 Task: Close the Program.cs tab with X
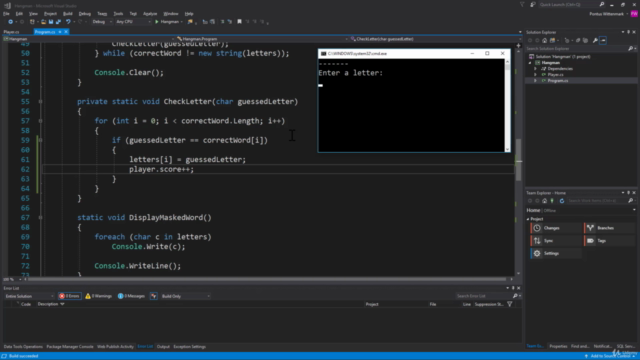(66, 32)
